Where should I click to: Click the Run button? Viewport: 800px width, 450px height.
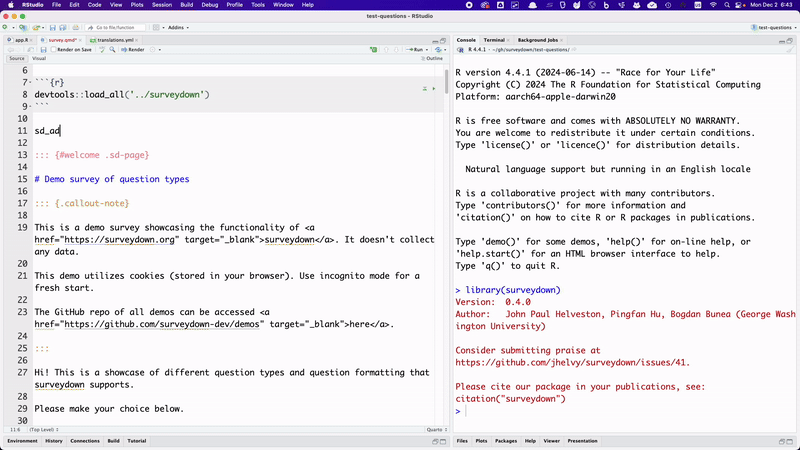(415, 49)
